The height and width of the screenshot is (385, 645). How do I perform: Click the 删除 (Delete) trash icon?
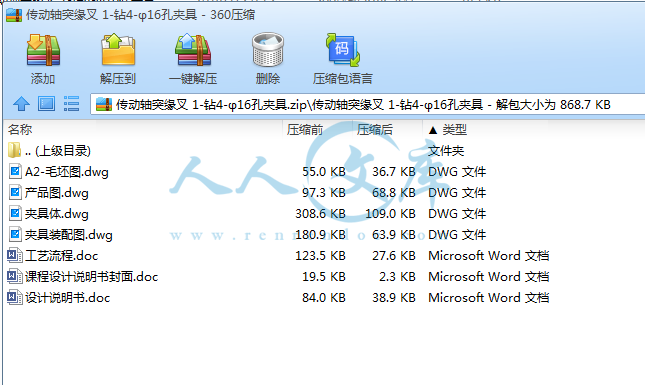click(x=268, y=50)
